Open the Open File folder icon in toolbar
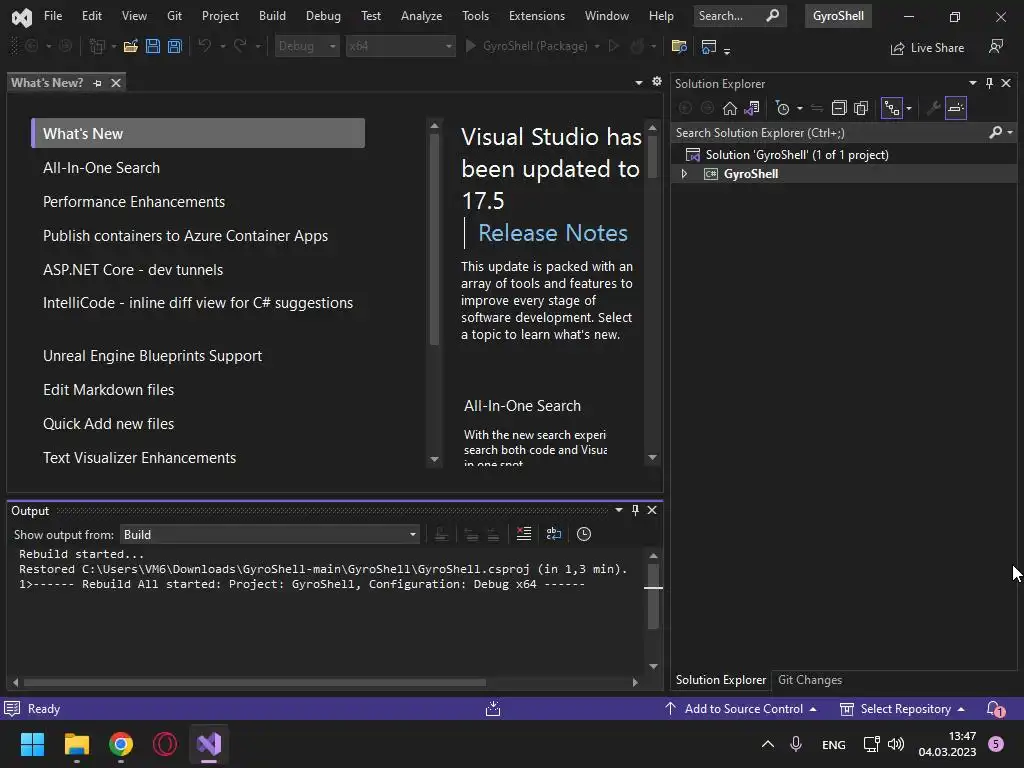 point(131,46)
